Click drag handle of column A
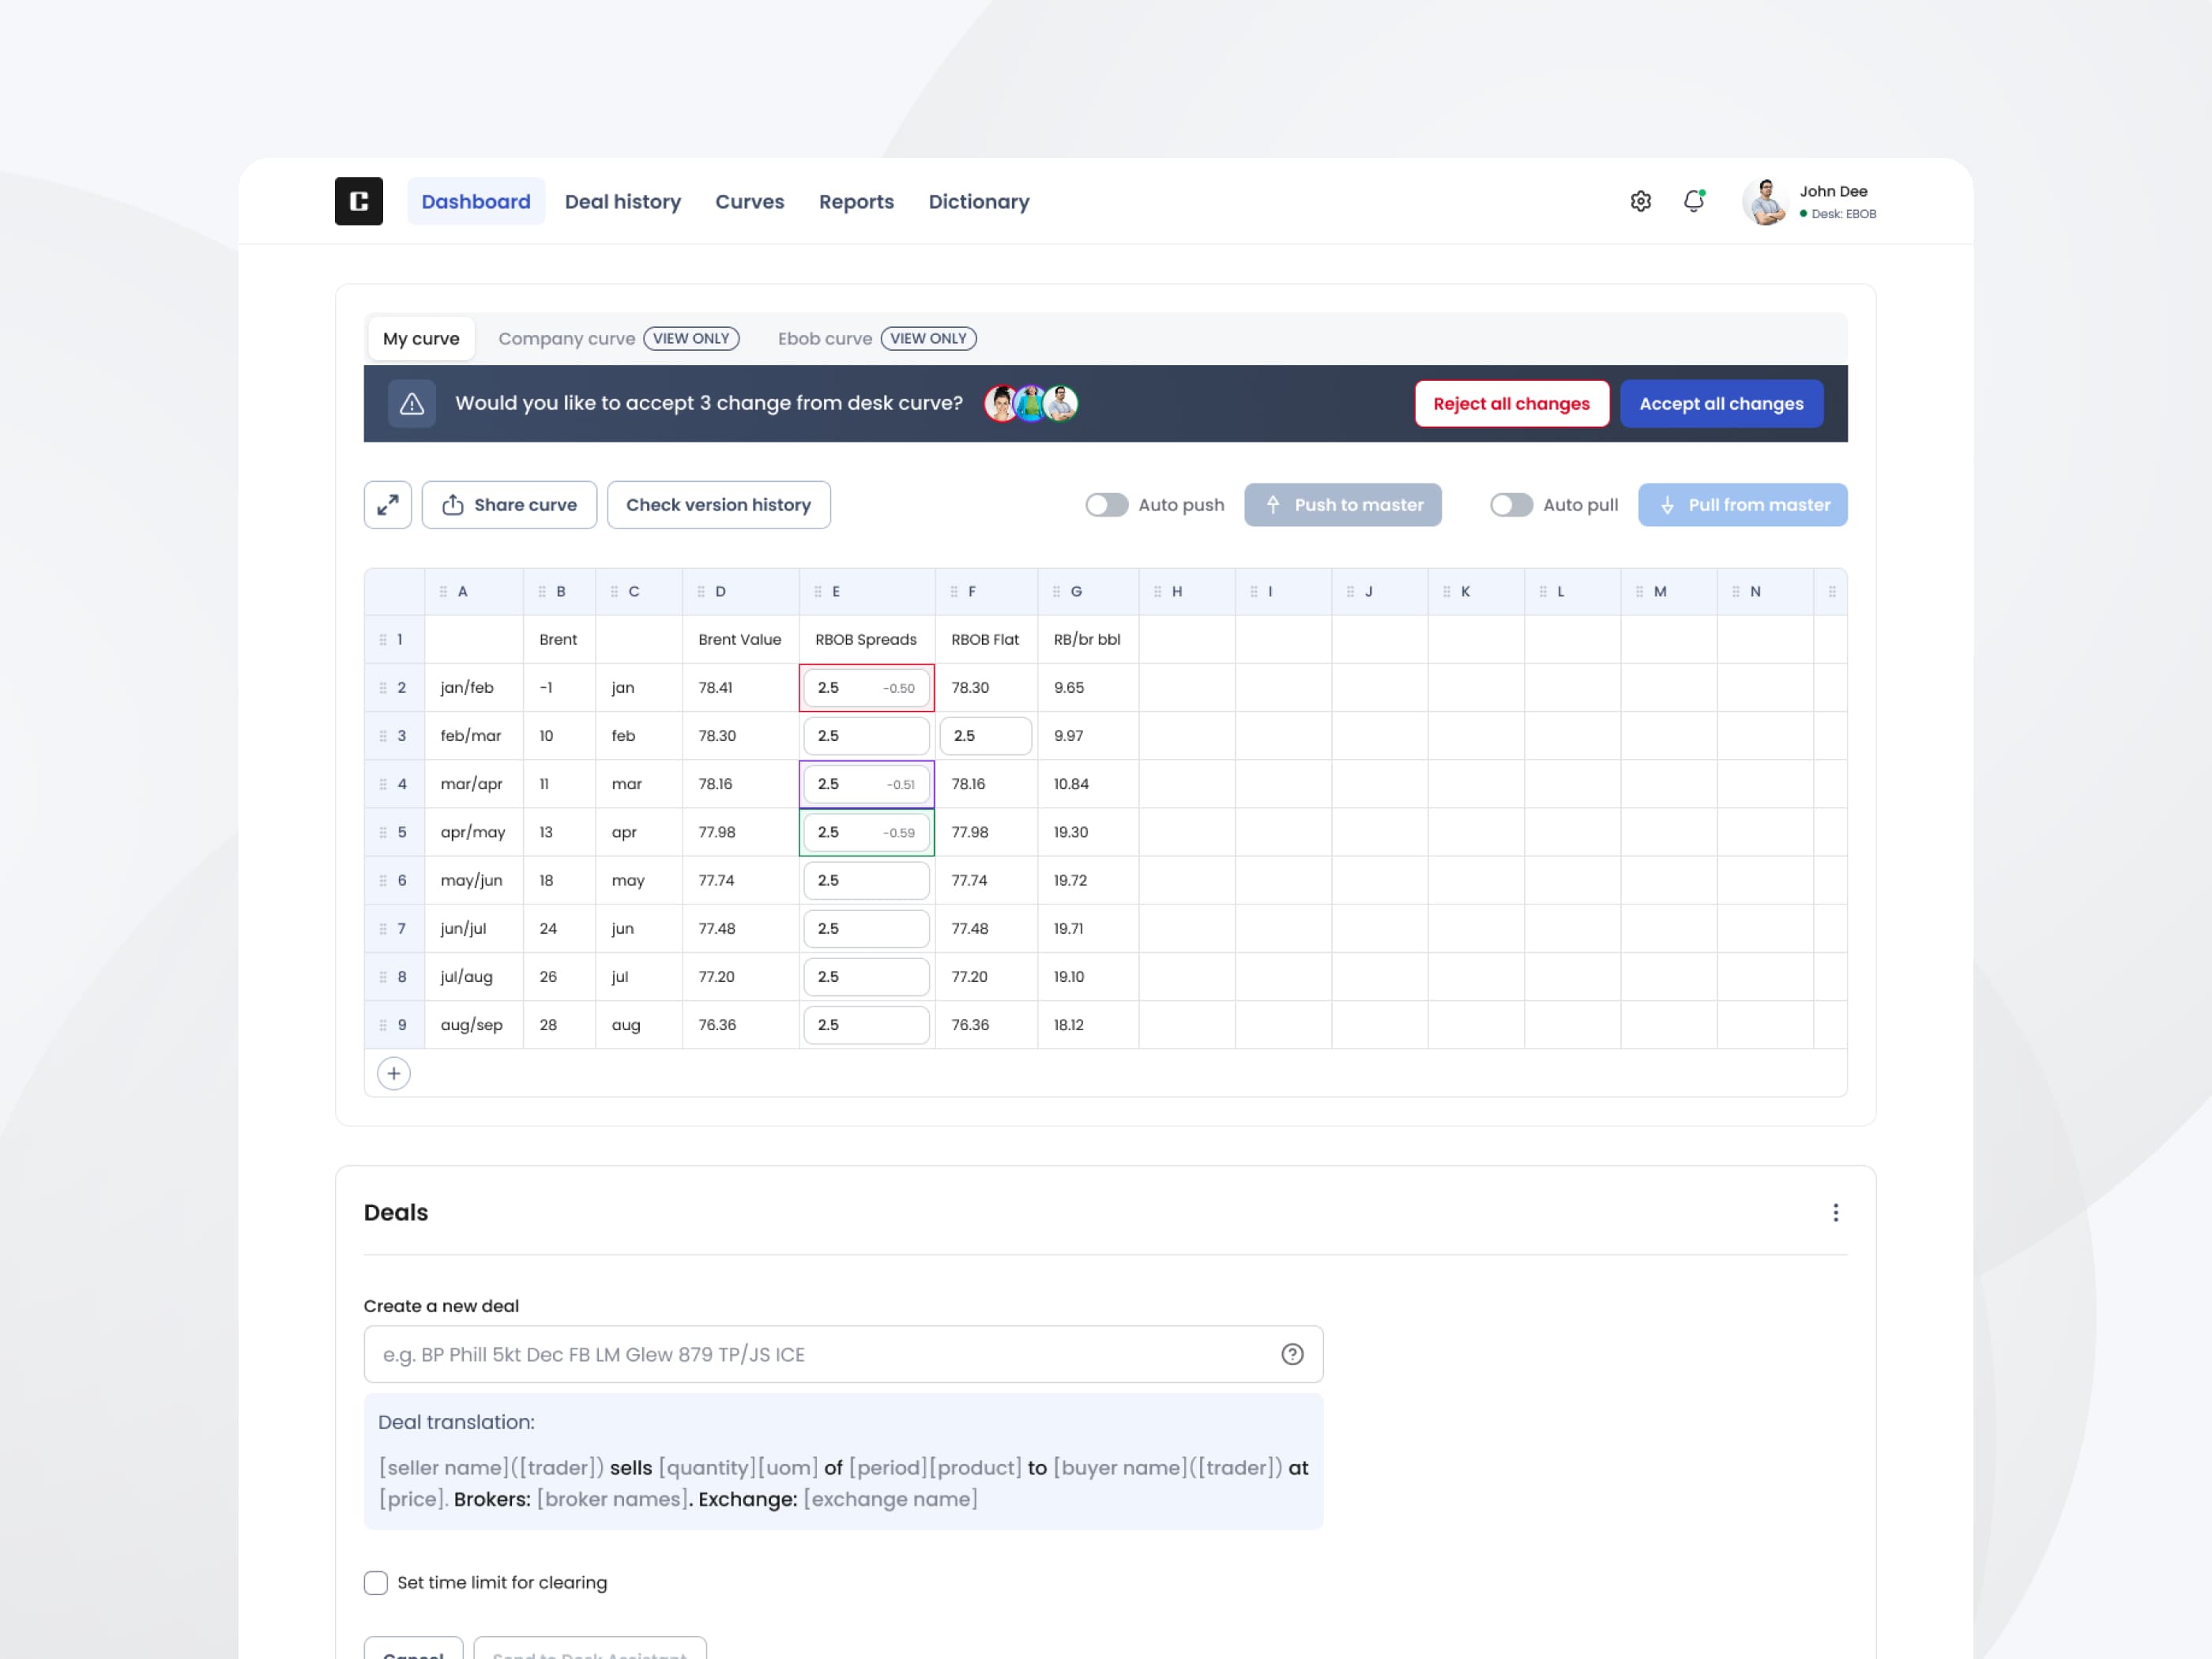Image resolution: width=2212 pixels, height=1659 pixels. [443, 591]
